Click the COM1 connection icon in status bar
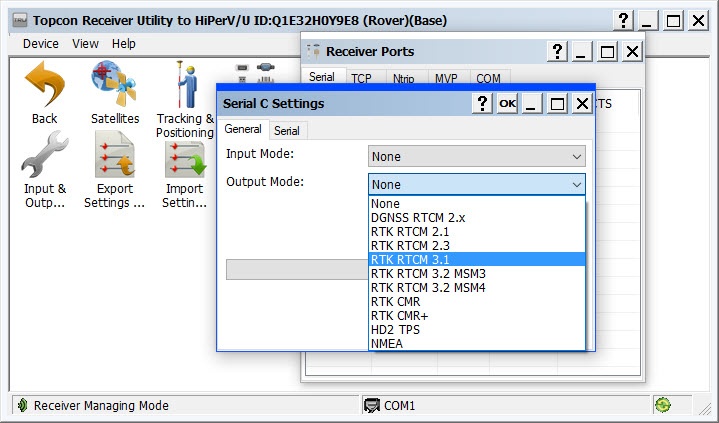This screenshot has width=719, height=423. click(x=372, y=406)
